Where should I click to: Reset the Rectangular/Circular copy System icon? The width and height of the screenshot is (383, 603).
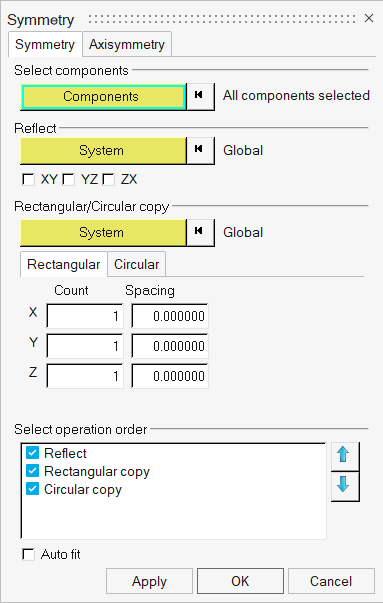click(x=200, y=232)
